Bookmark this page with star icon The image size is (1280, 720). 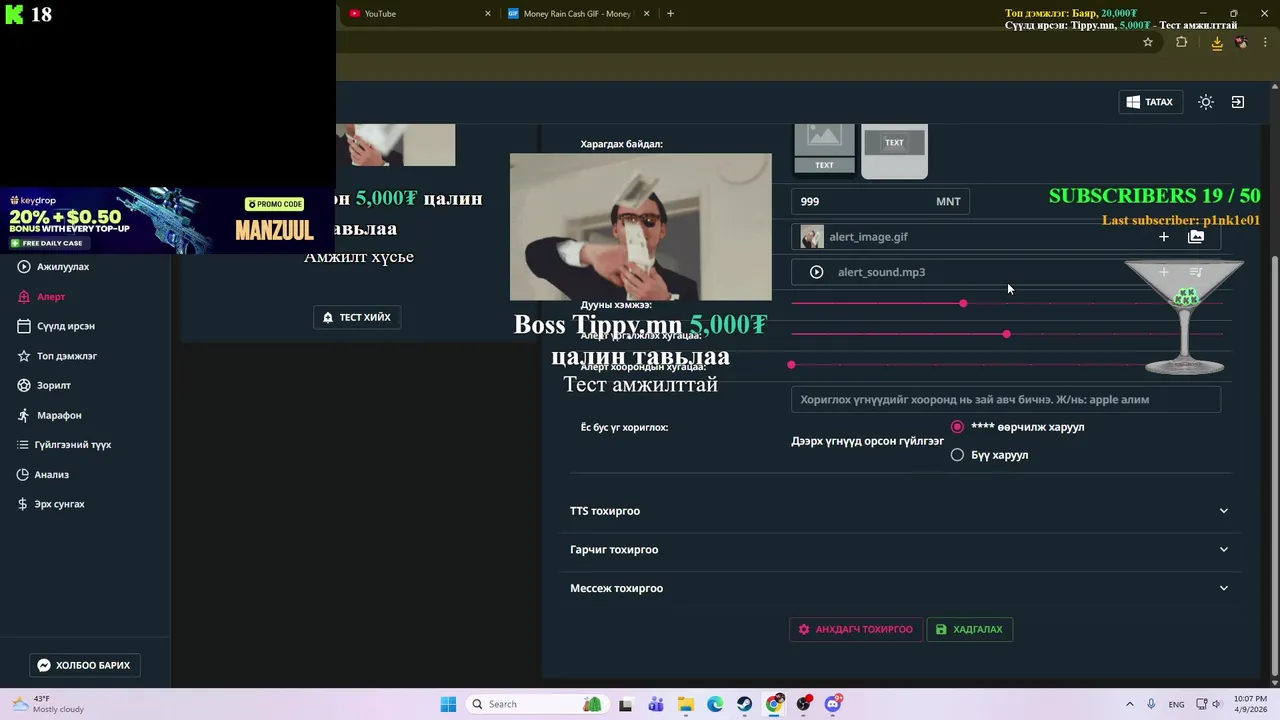[1148, 42]
